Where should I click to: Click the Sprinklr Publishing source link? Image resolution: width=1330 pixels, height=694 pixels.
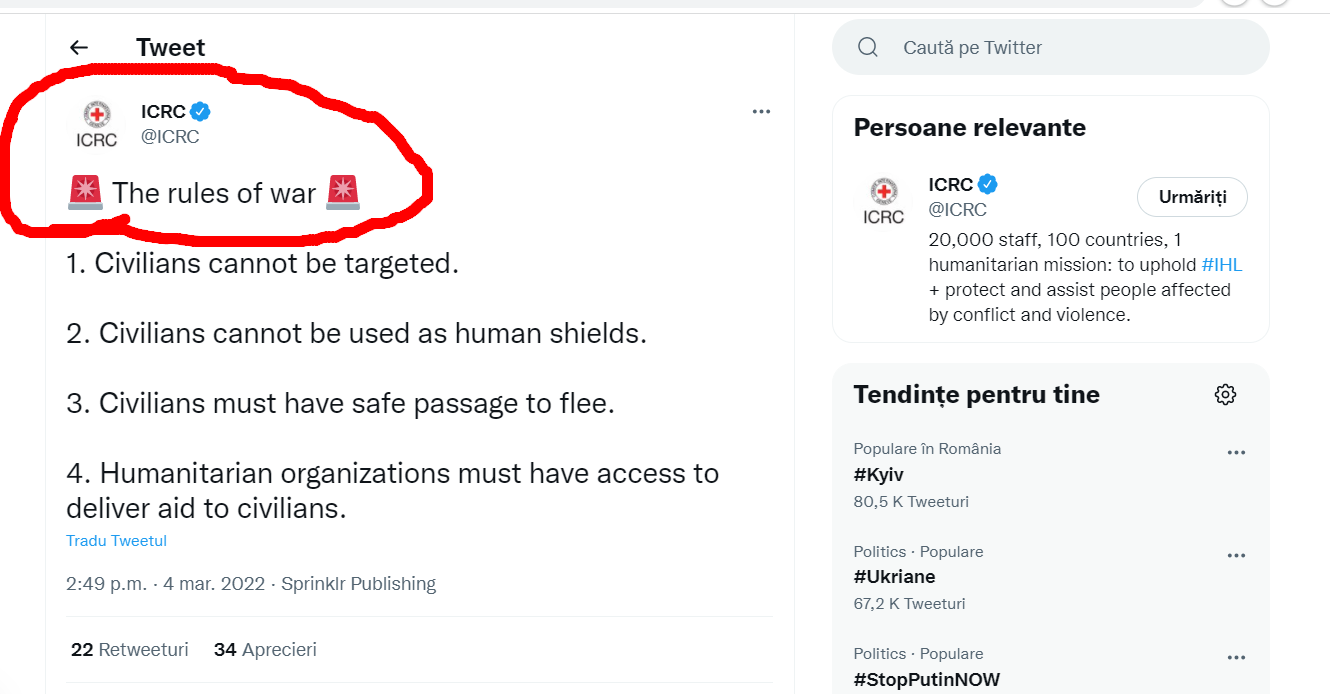tap(358, 584)
